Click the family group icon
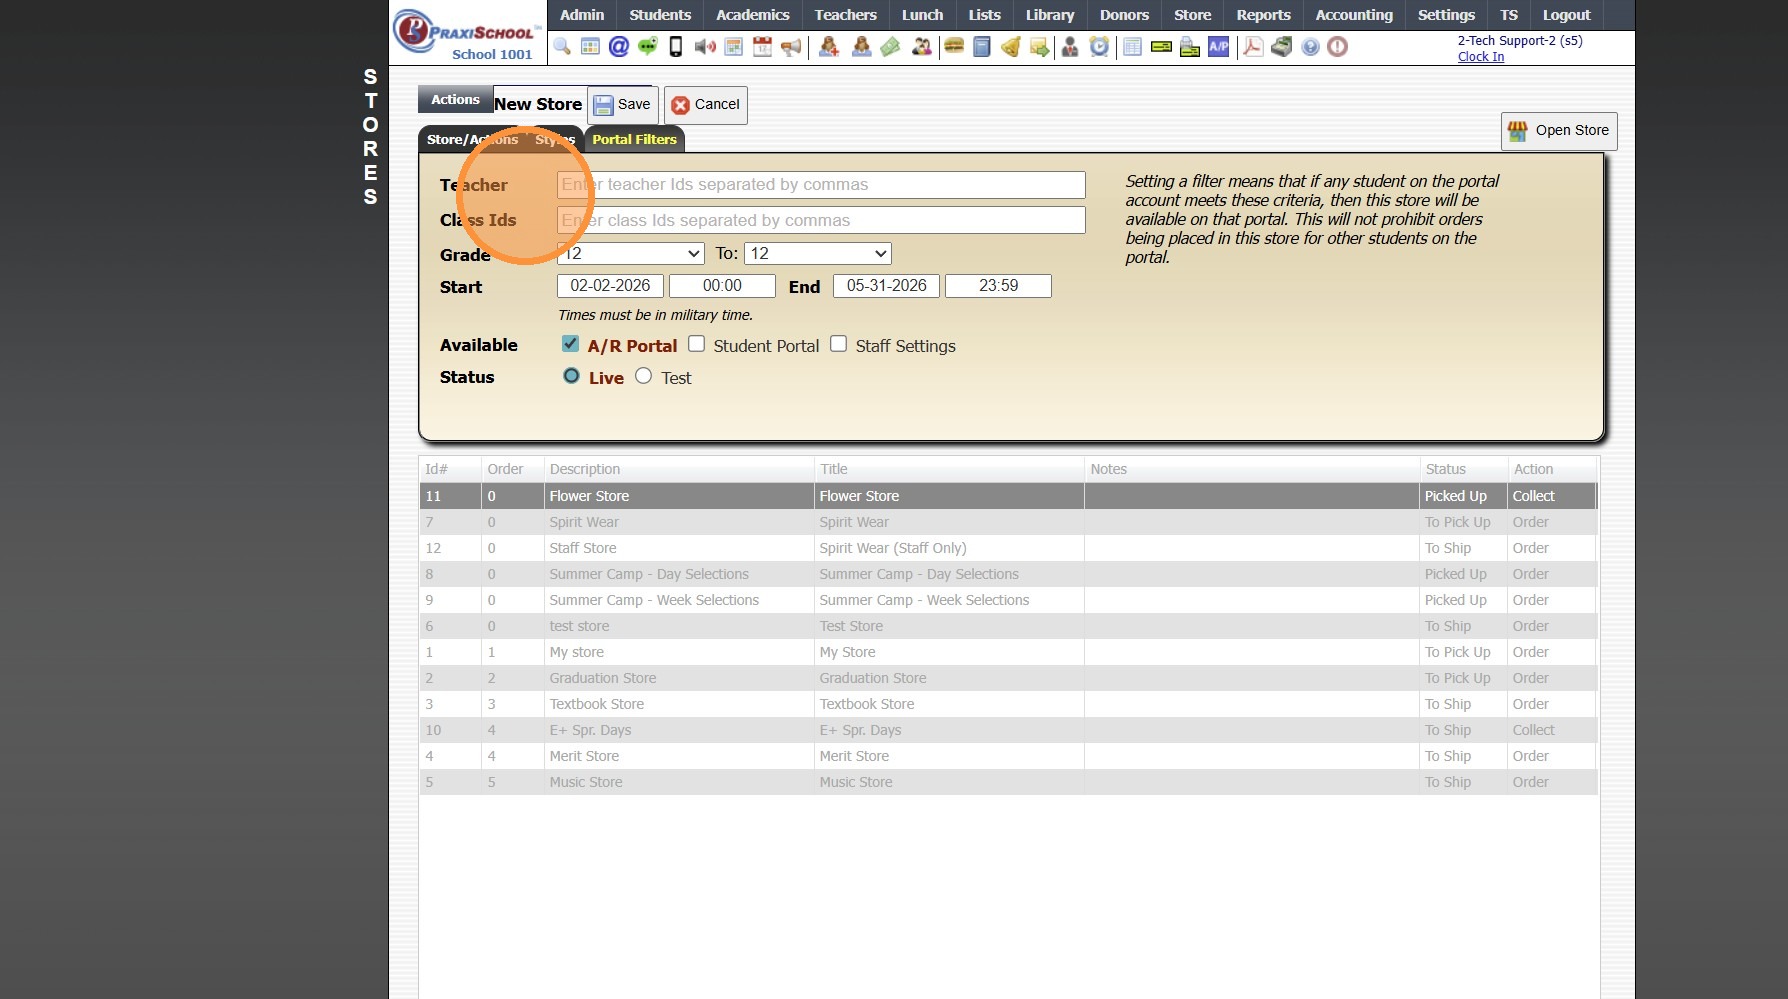The image size is (1788, 999). (x=921, y=47)
